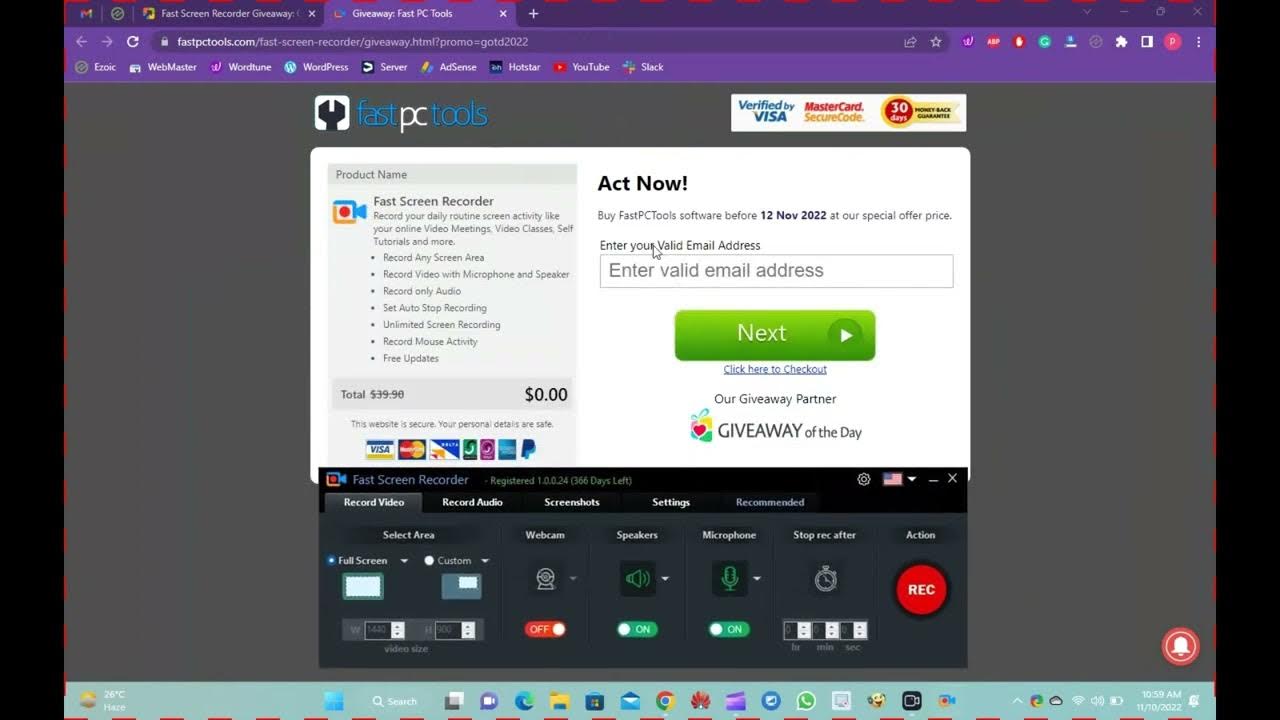Select the Full Screen area thumbnail icon
This screenshot has height=720, width=1280.
[363, 586]
